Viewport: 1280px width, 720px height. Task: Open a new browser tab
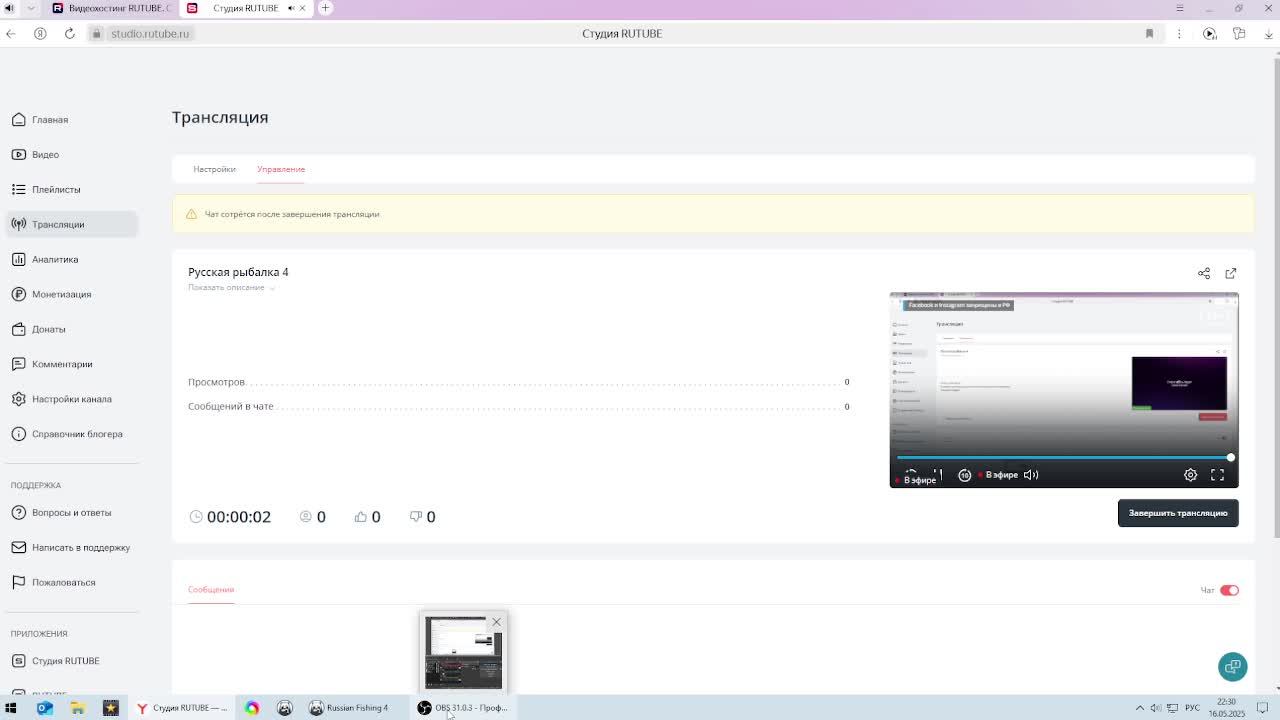click(x=325, y=8)
